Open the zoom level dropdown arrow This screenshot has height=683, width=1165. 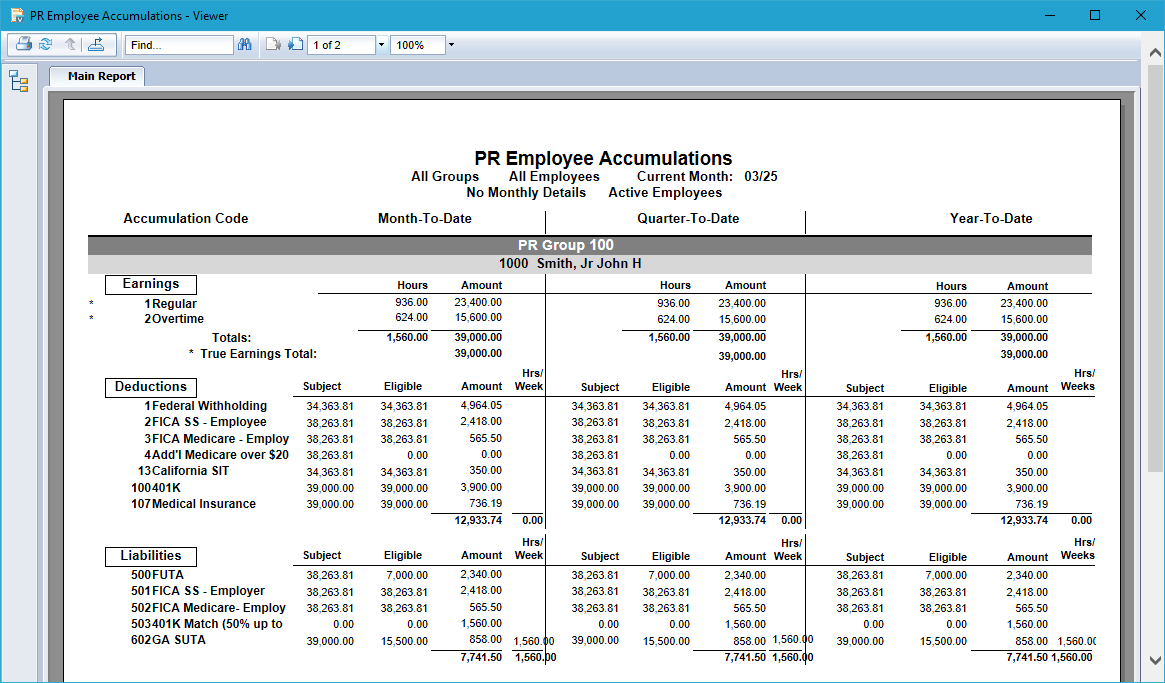[x=451, y=45]
